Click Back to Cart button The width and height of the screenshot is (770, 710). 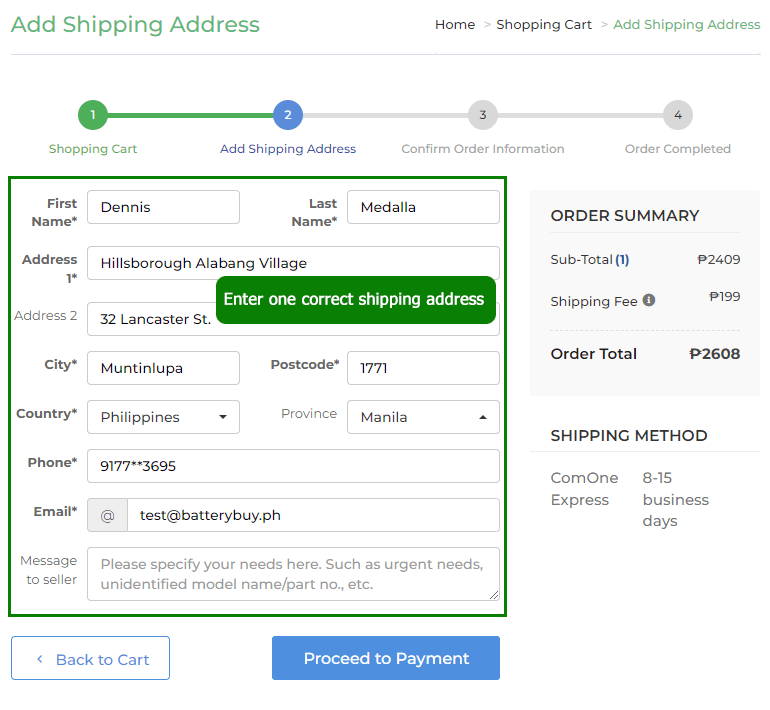(x=90, y=658)
